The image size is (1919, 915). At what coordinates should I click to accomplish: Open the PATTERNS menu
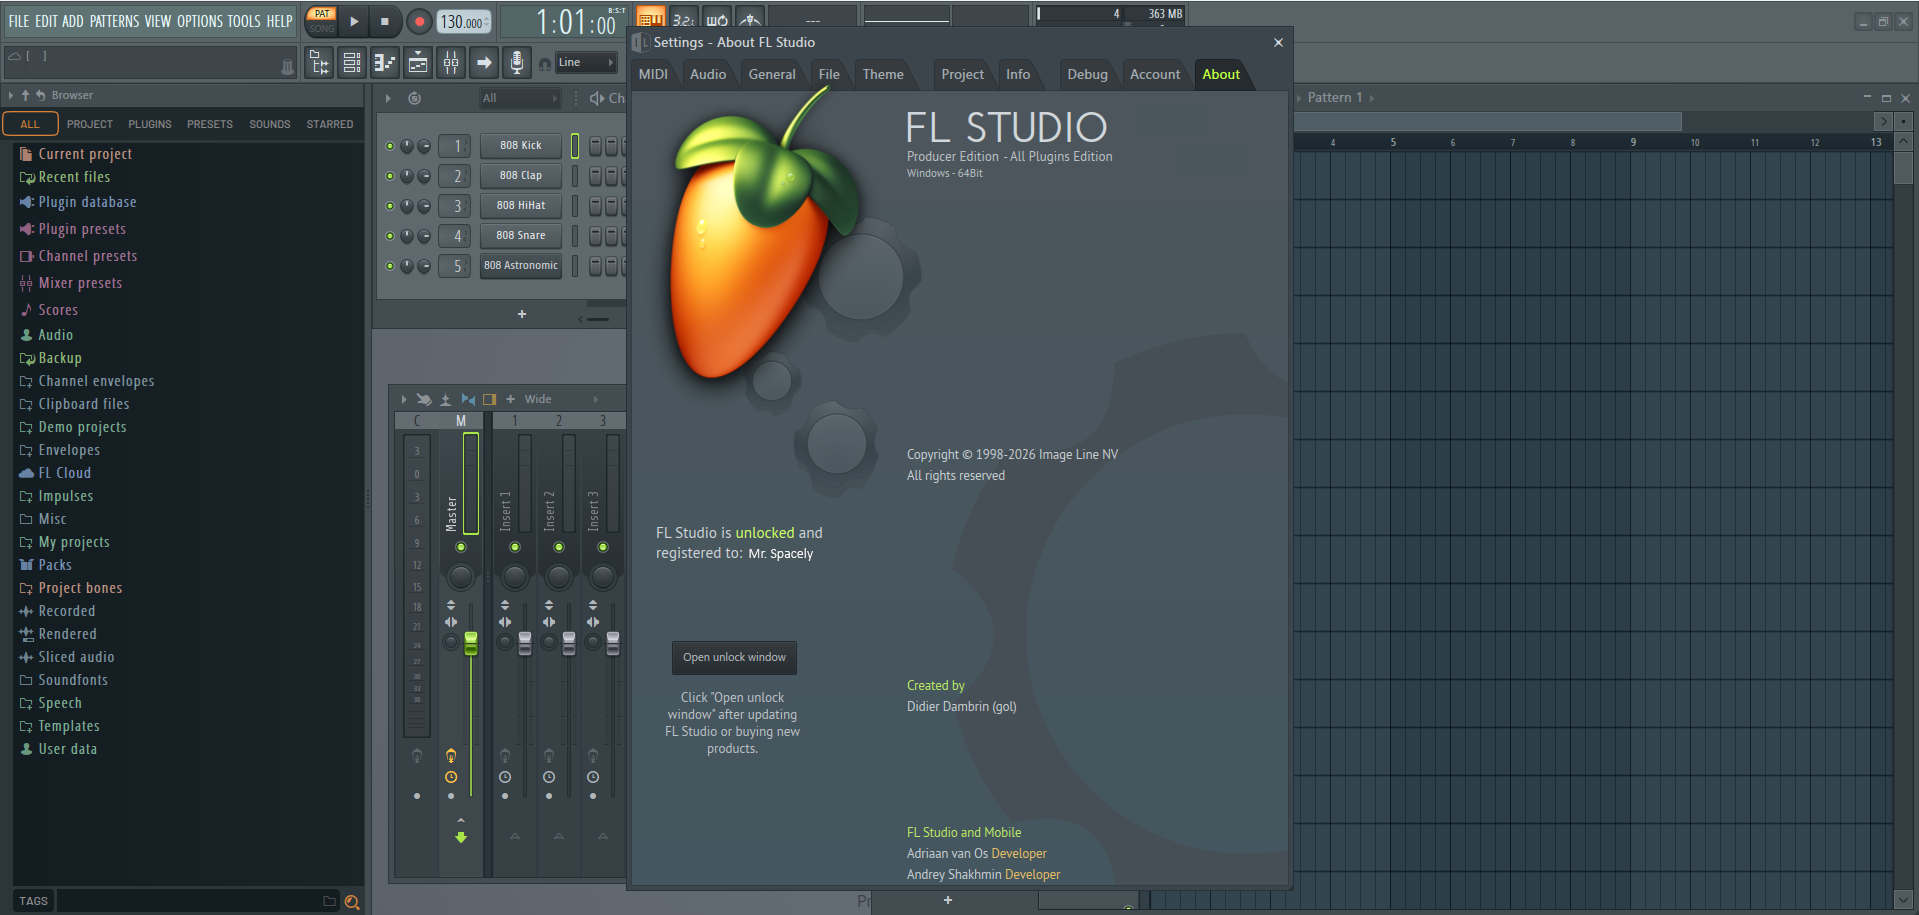(x=114, y=21)
